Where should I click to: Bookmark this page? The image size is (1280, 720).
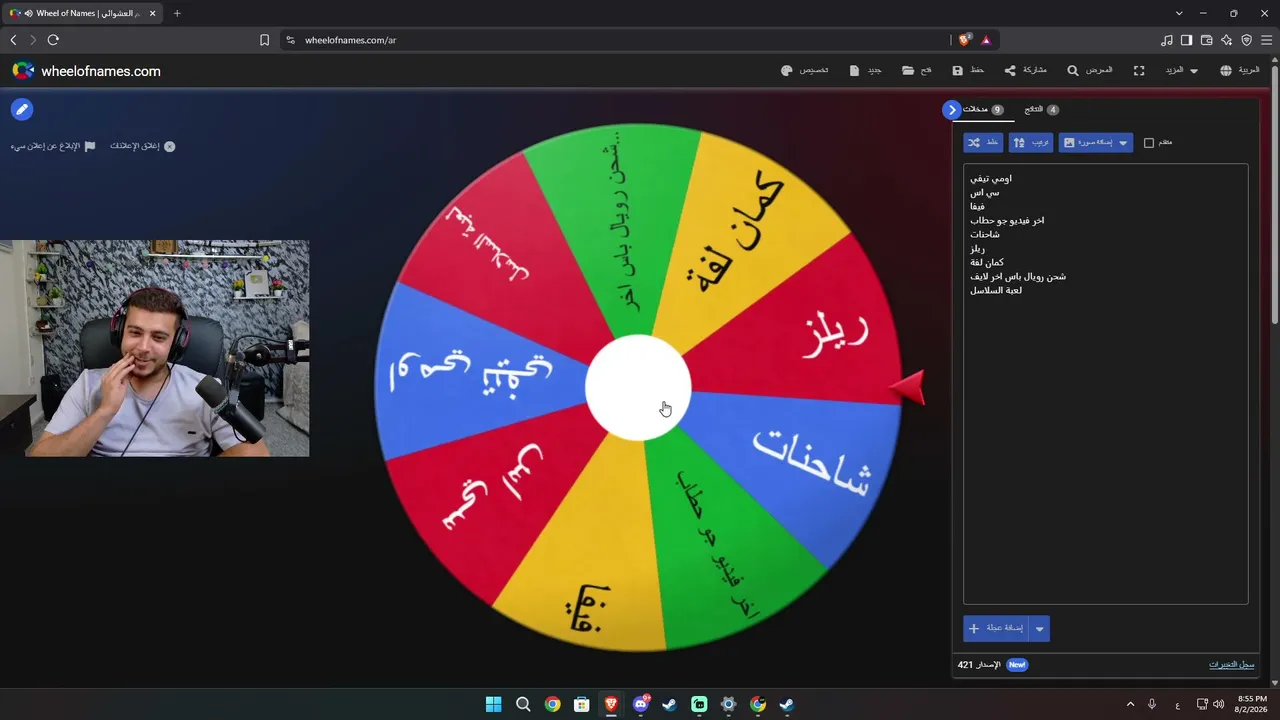coord(264,40)
